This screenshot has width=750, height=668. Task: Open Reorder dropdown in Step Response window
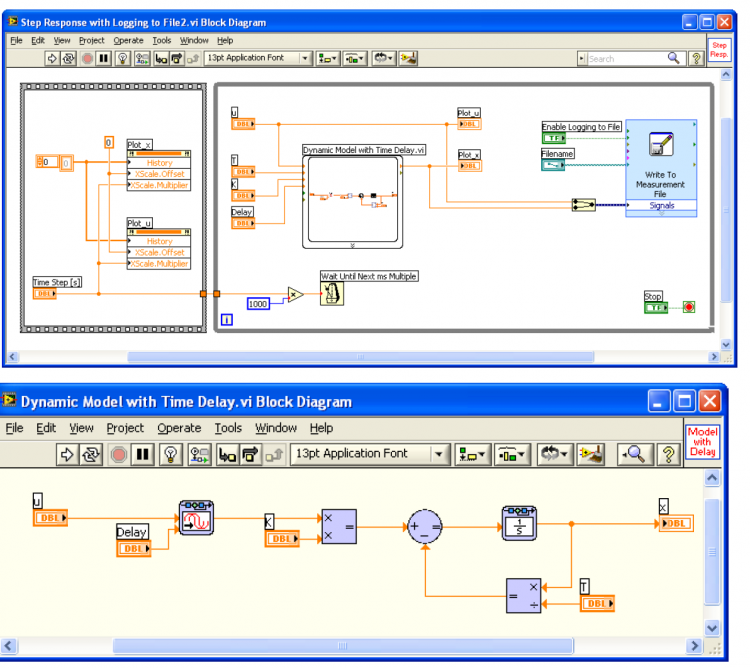tap(384, 58)
